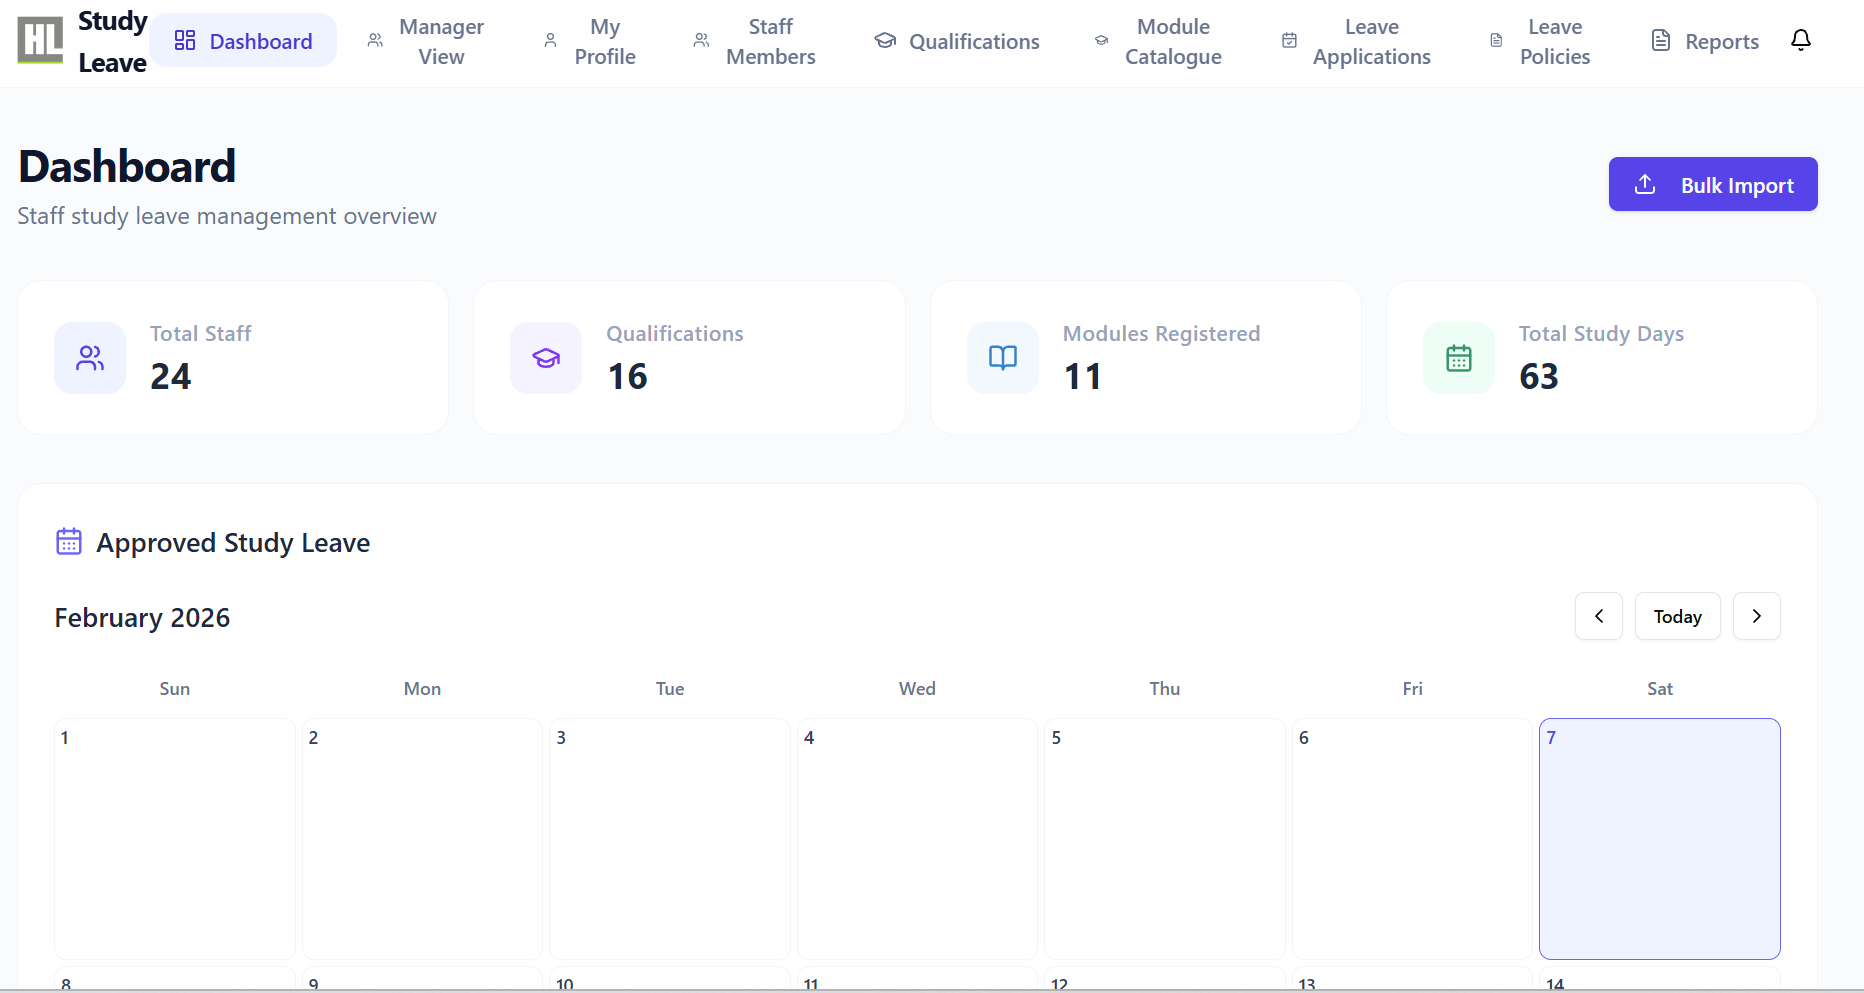
Task: Click the My Profile person icon
Action: [x=550, y=41]
